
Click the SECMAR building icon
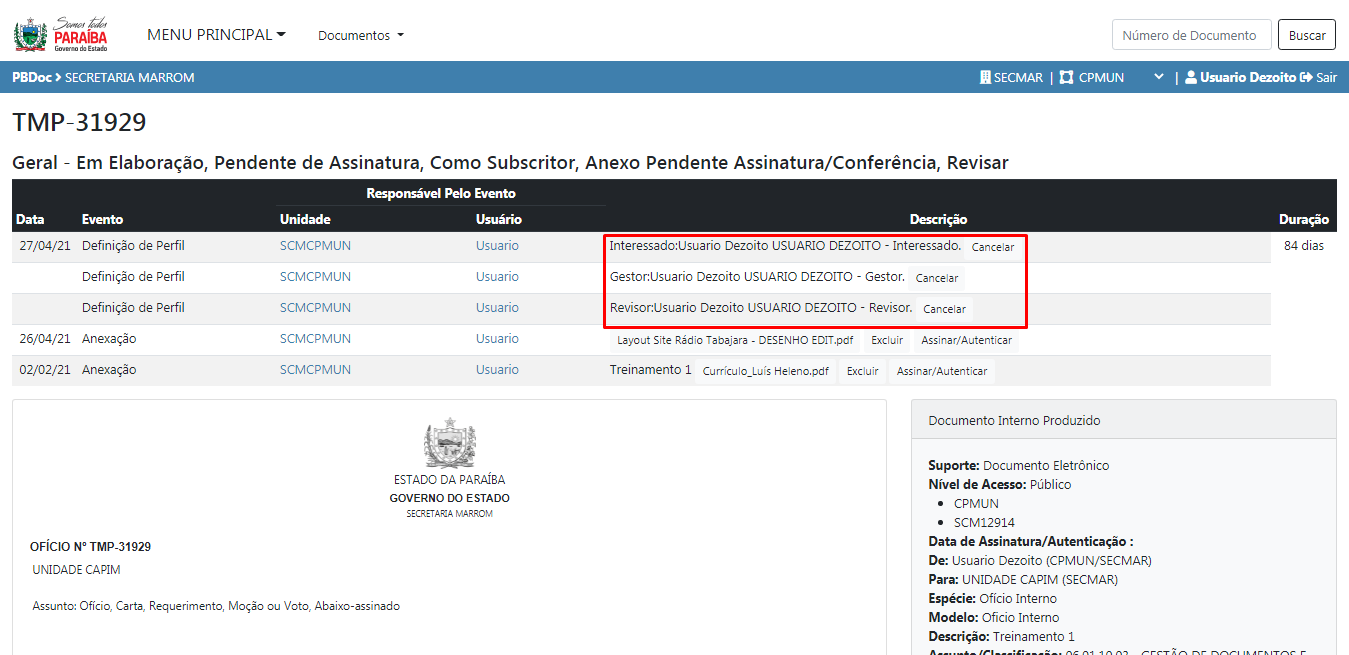coord(985,77)
